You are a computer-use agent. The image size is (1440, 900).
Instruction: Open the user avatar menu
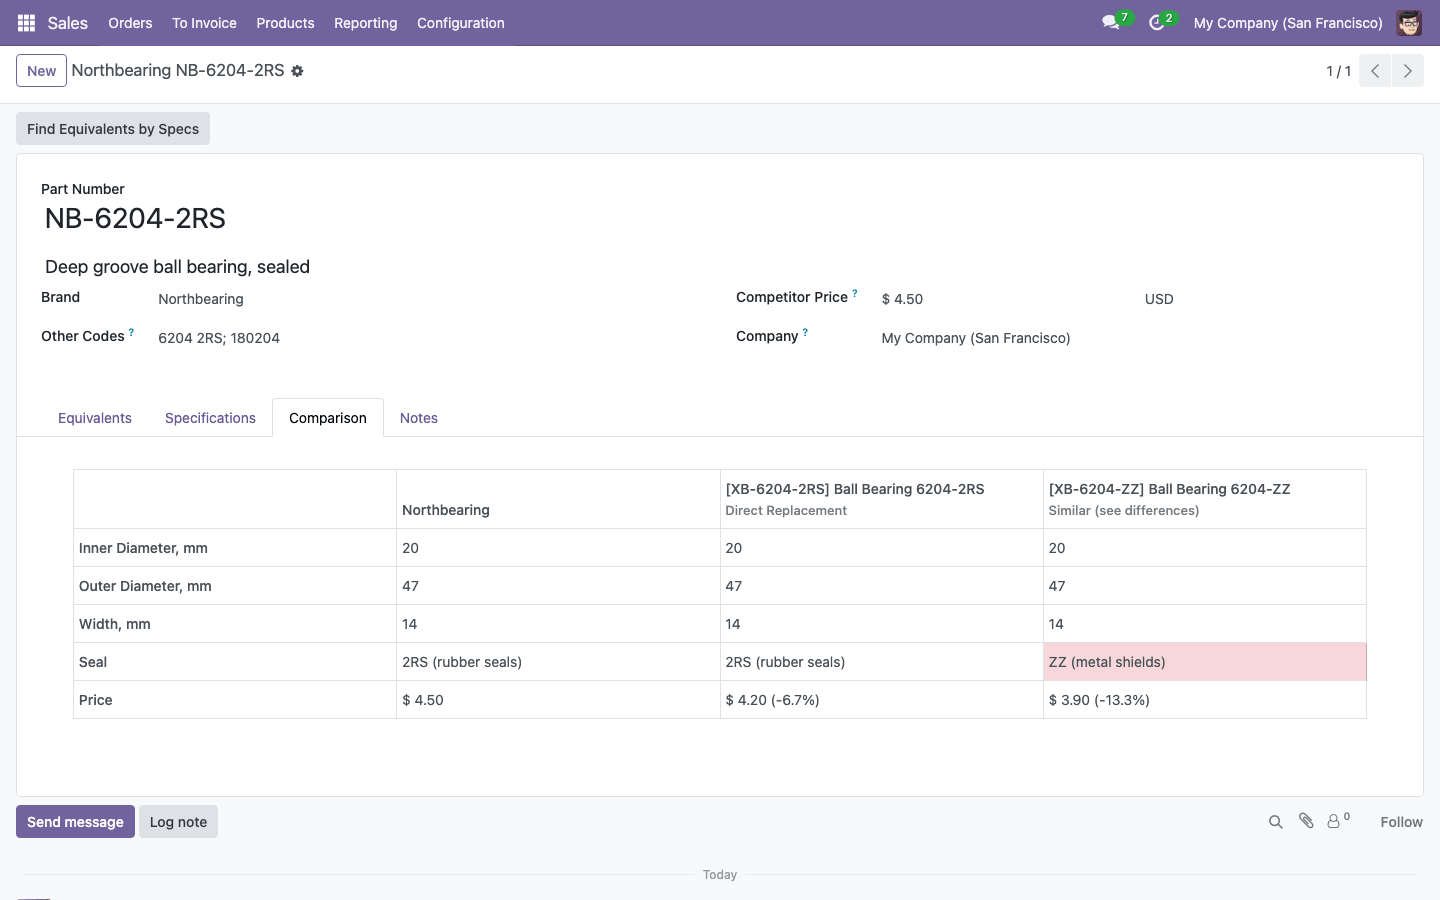click(1409, 23)
